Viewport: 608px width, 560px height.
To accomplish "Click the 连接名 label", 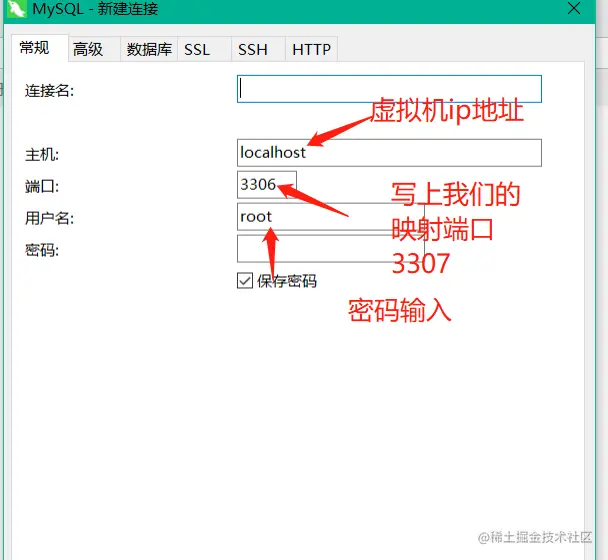I will (49, 91).
